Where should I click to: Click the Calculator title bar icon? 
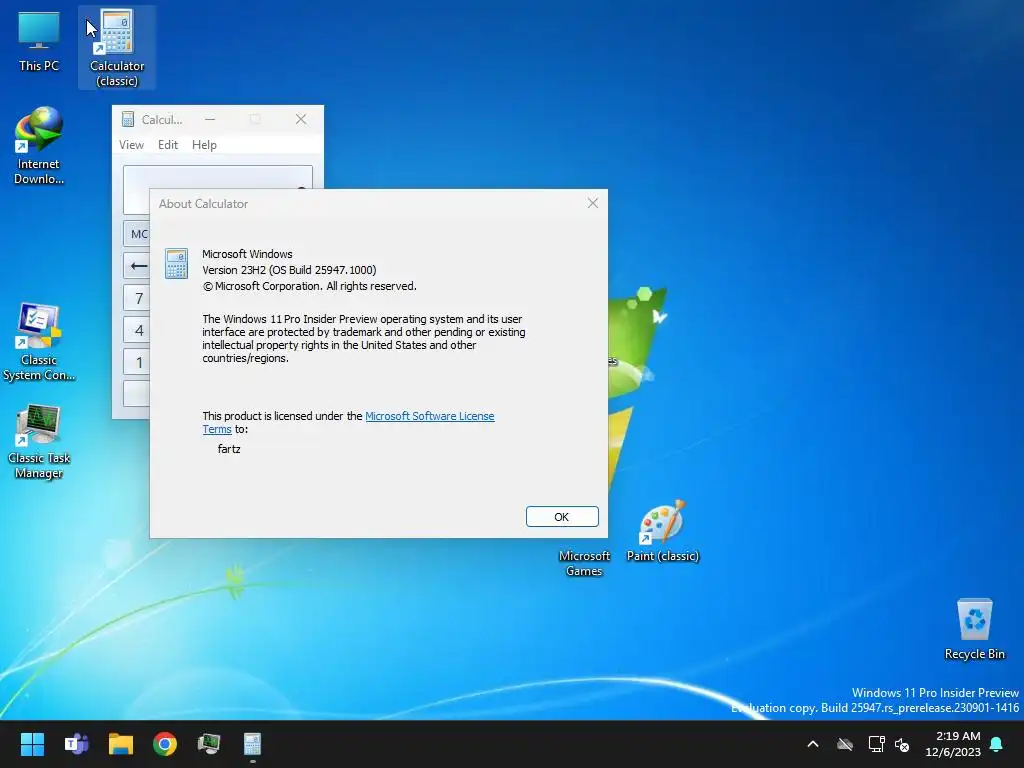[128, 120]
